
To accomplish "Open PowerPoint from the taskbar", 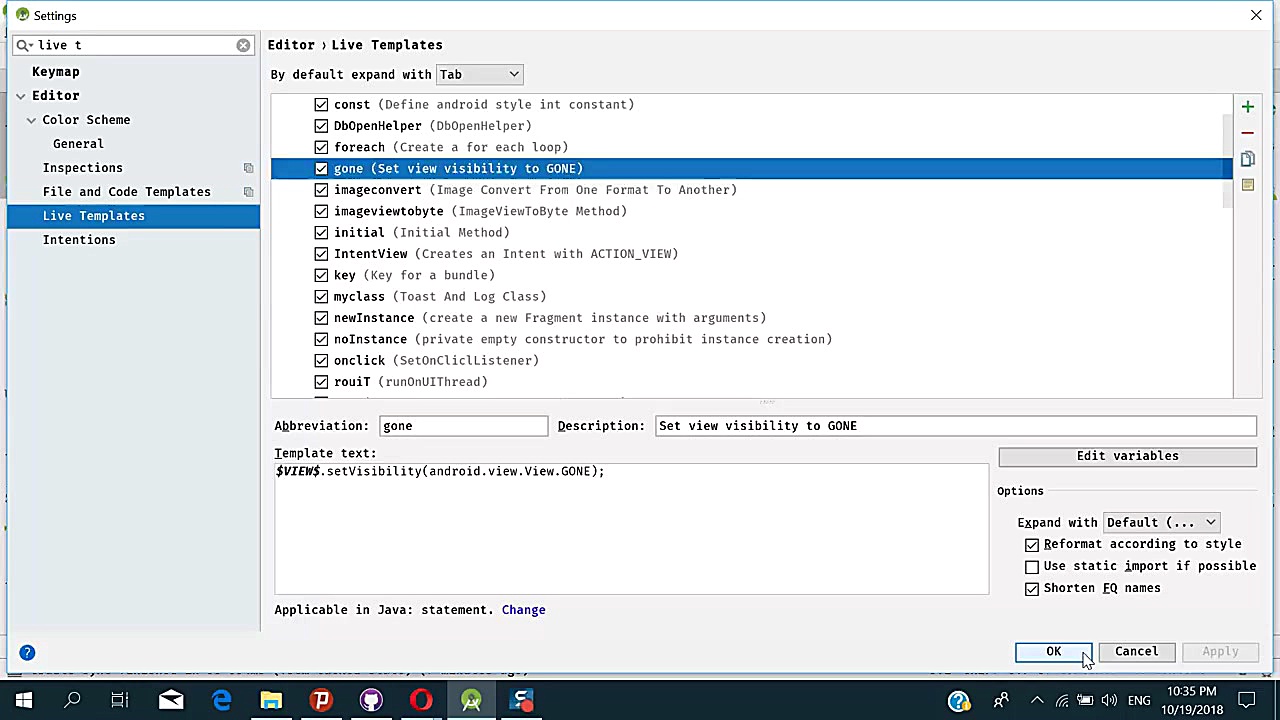I will [321, 700].
